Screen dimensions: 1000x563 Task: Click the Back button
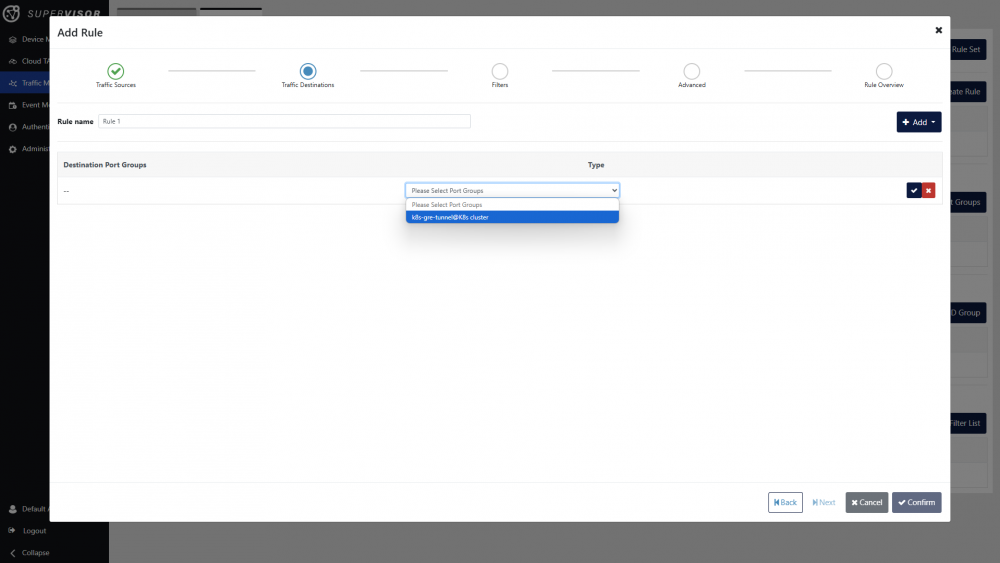(785, 502)
